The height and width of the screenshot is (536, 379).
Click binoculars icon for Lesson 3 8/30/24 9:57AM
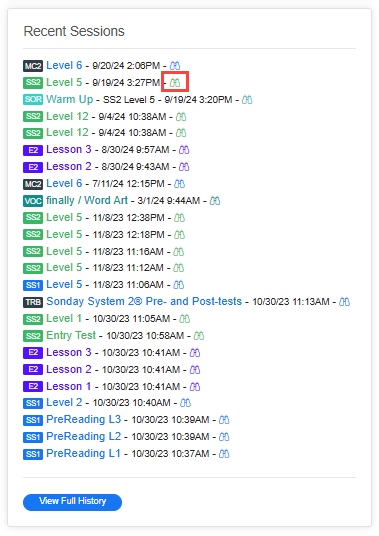pyautogui.click(x=184, y=150)
